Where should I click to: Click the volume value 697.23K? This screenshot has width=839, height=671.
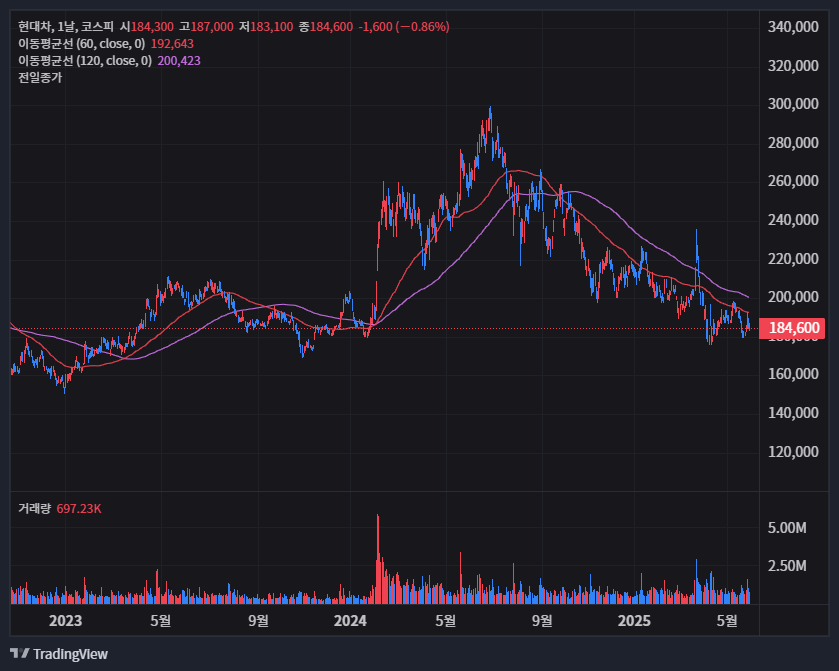(x=79, y=508)
